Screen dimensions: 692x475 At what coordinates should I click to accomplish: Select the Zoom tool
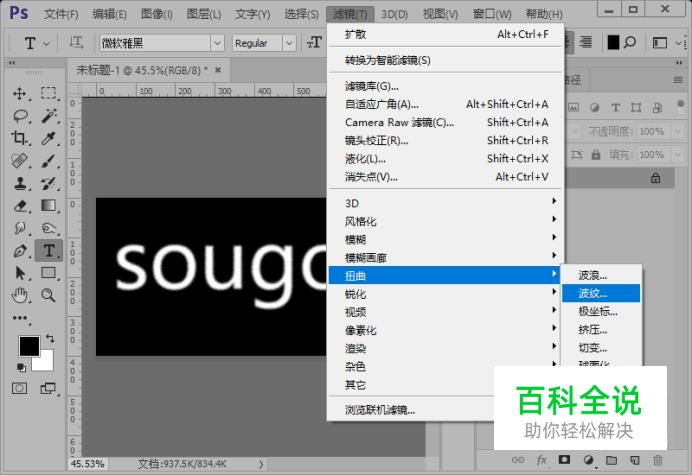48,295
